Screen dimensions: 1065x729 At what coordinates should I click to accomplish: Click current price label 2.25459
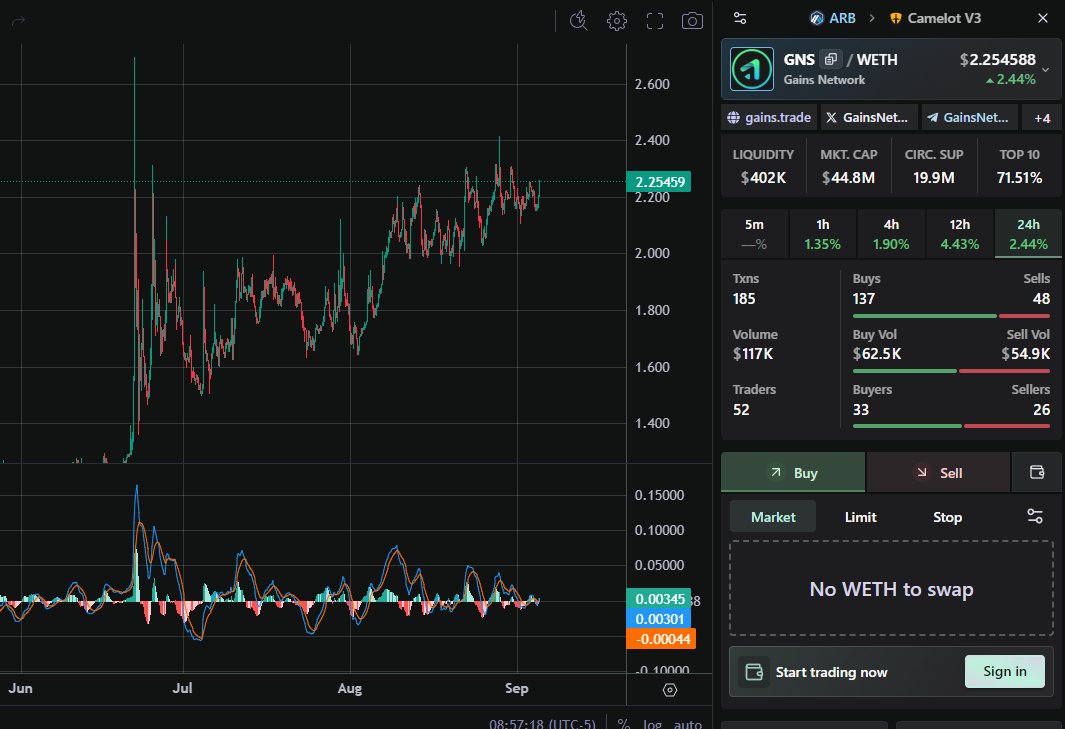coord(659,181)
